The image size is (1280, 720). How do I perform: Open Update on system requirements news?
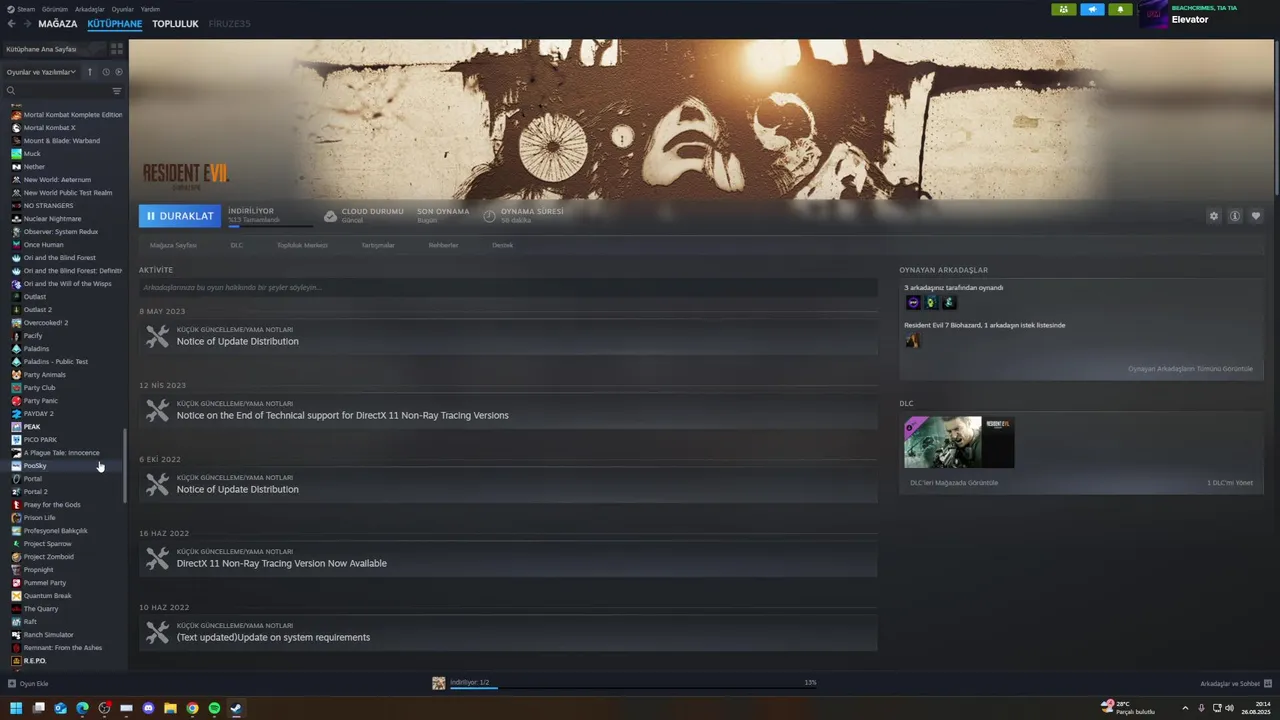pyautogui.click(x=508, y=633)
